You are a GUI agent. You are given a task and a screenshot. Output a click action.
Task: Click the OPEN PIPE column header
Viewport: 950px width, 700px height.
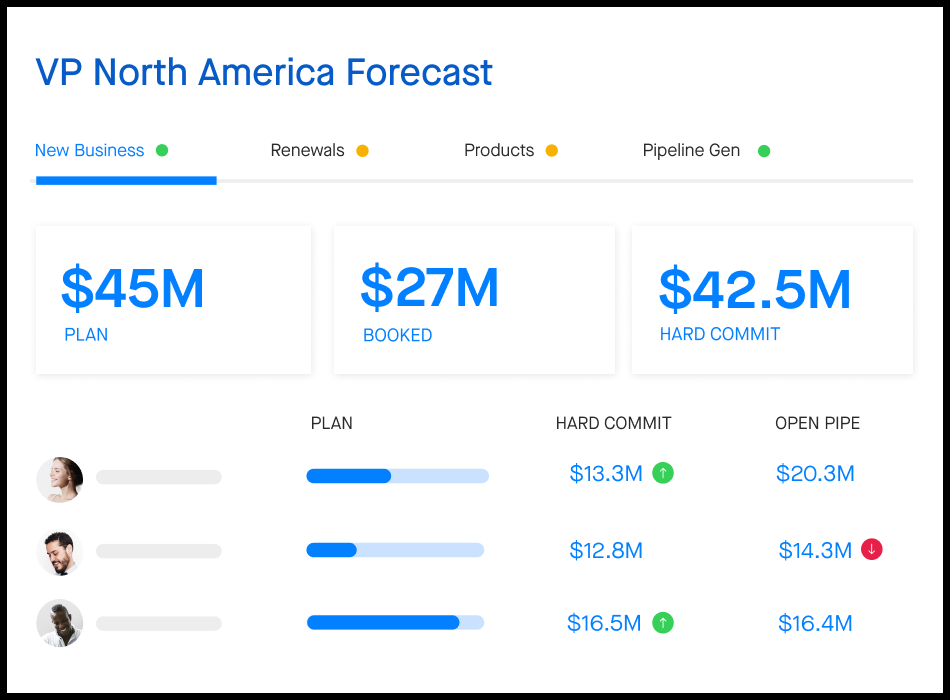click(x=817, y=423)
